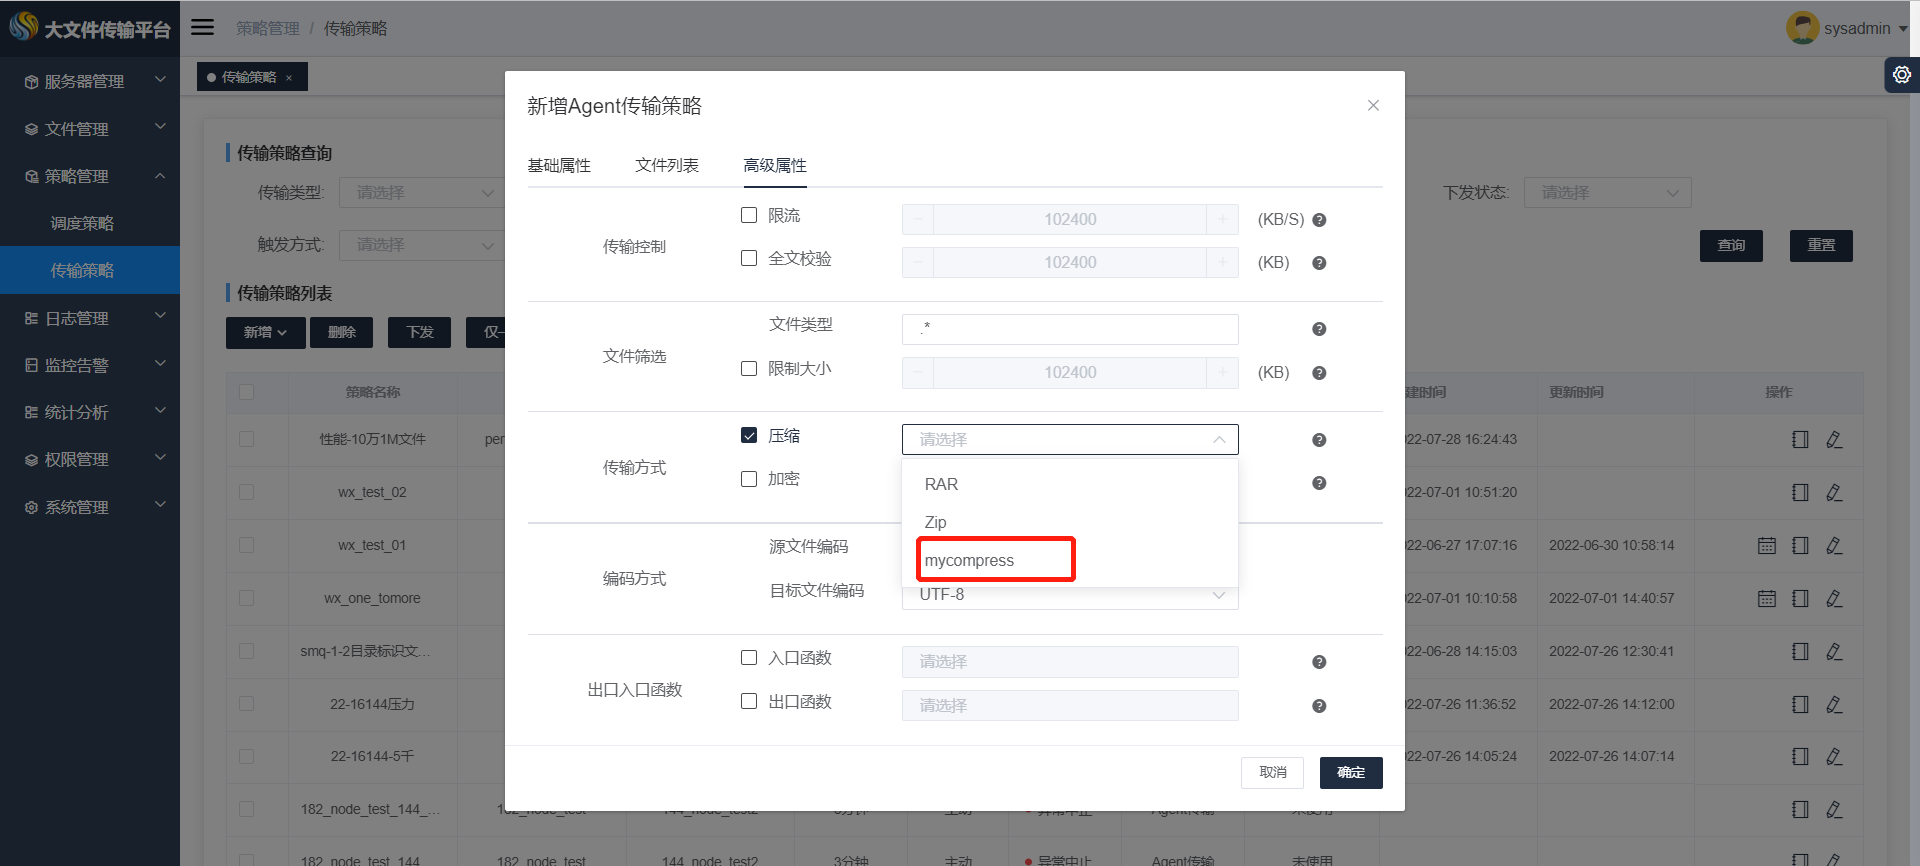Enable the 限流 checkbox
This screenshot has height=866, width=1920.
click(x=749, y=215)
